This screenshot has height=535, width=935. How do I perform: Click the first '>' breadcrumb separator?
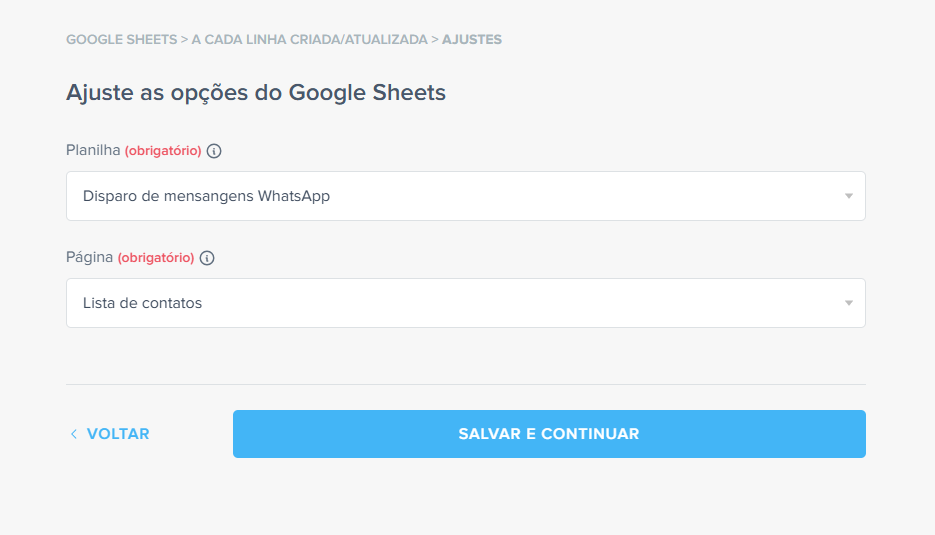[184, 40]
